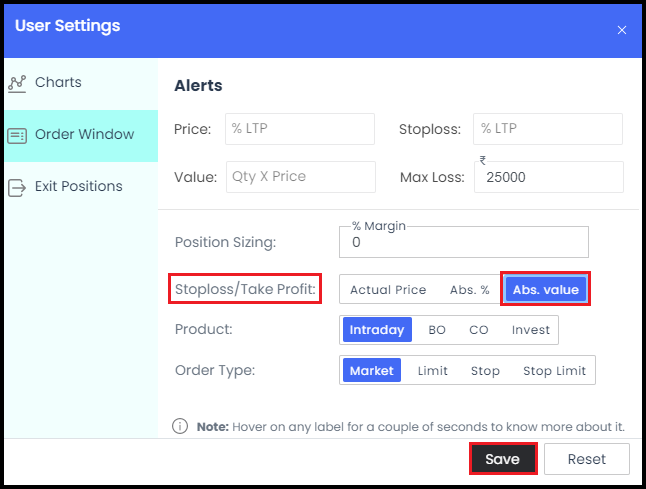Close the User Settings dialog
Screen dimensions: 646x489
pyautogui.click(x=622, y=30)
